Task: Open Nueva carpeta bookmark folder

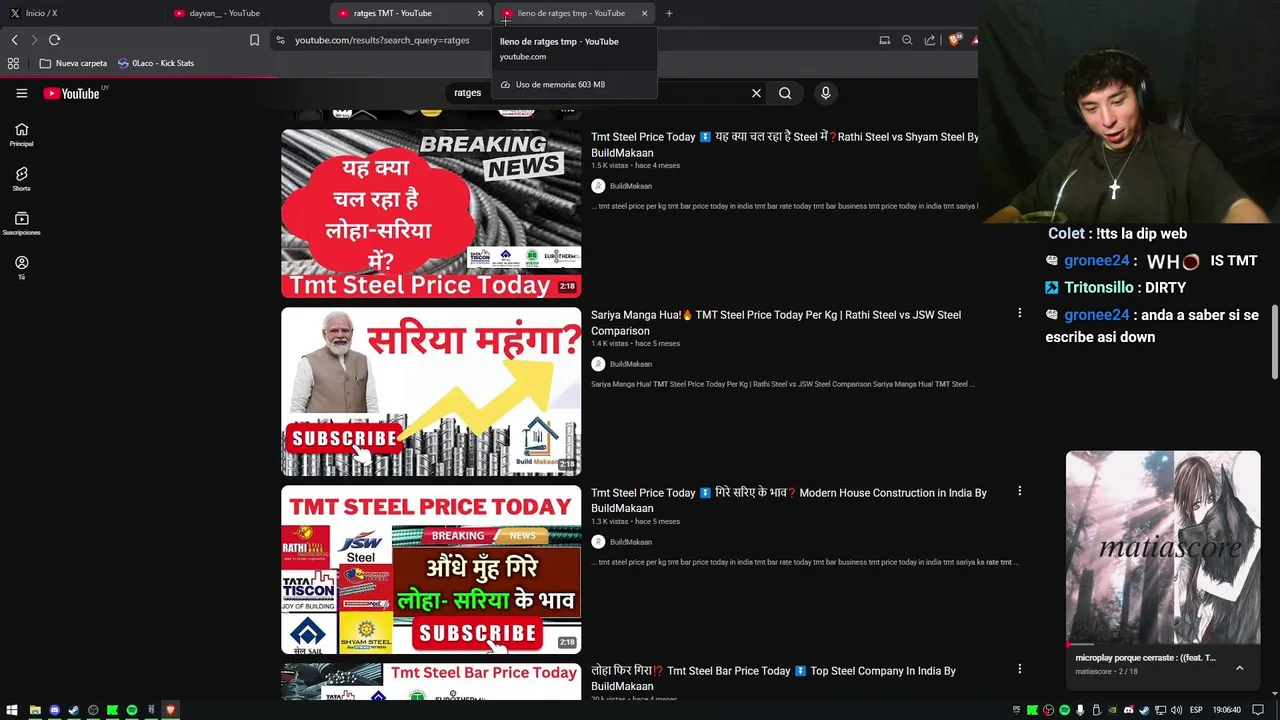Action: [73, 63]
